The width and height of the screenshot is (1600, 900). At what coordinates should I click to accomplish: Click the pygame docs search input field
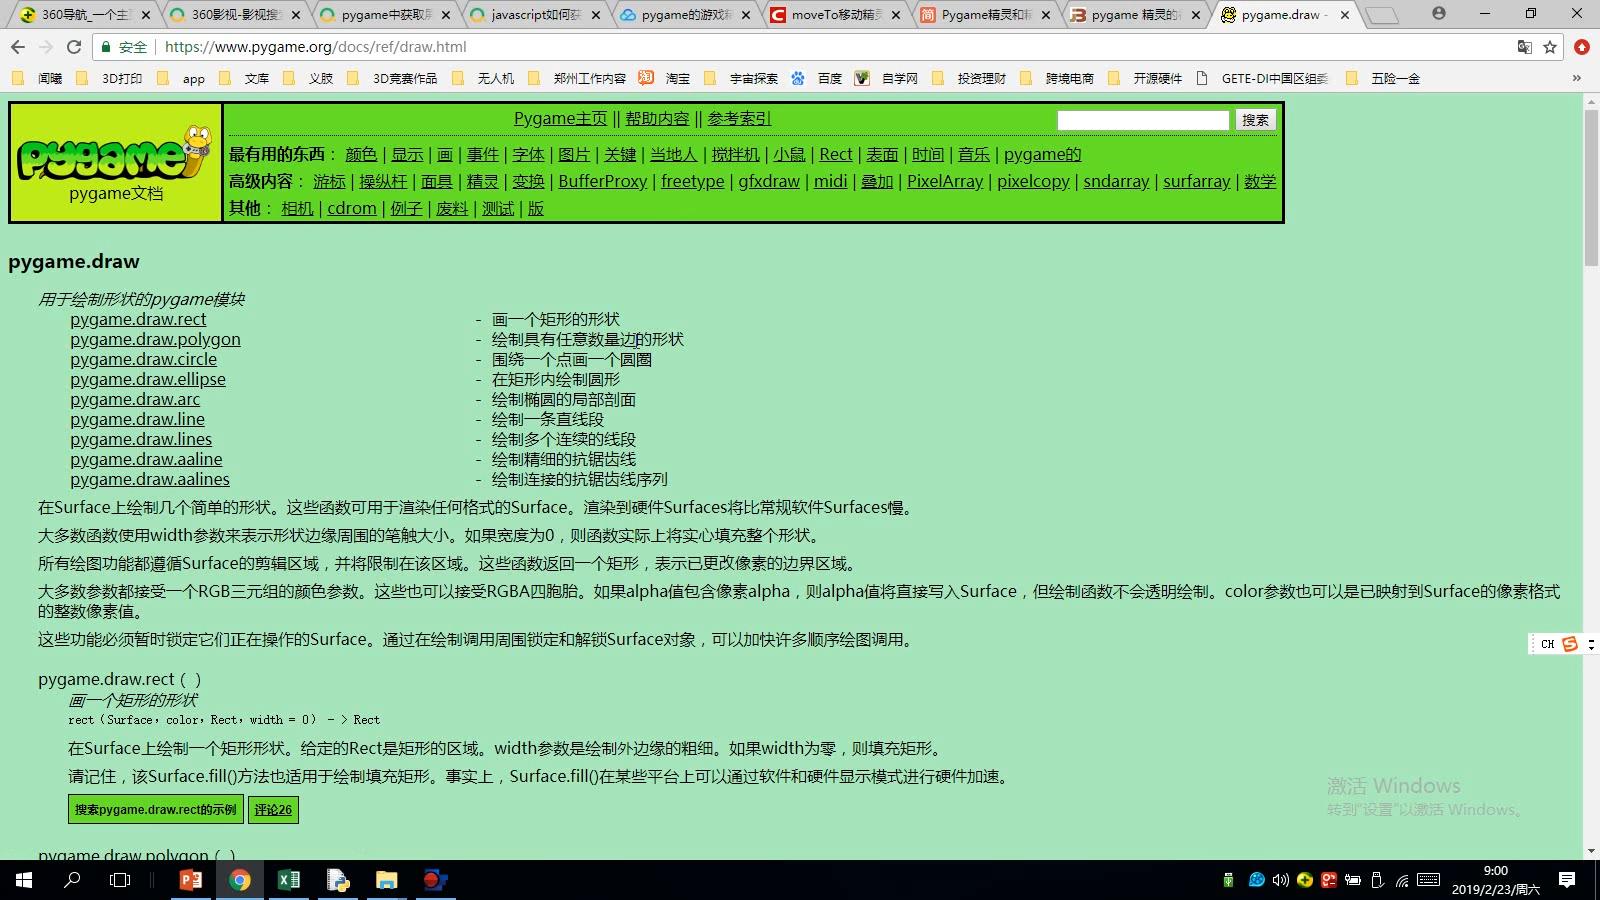1142,120
